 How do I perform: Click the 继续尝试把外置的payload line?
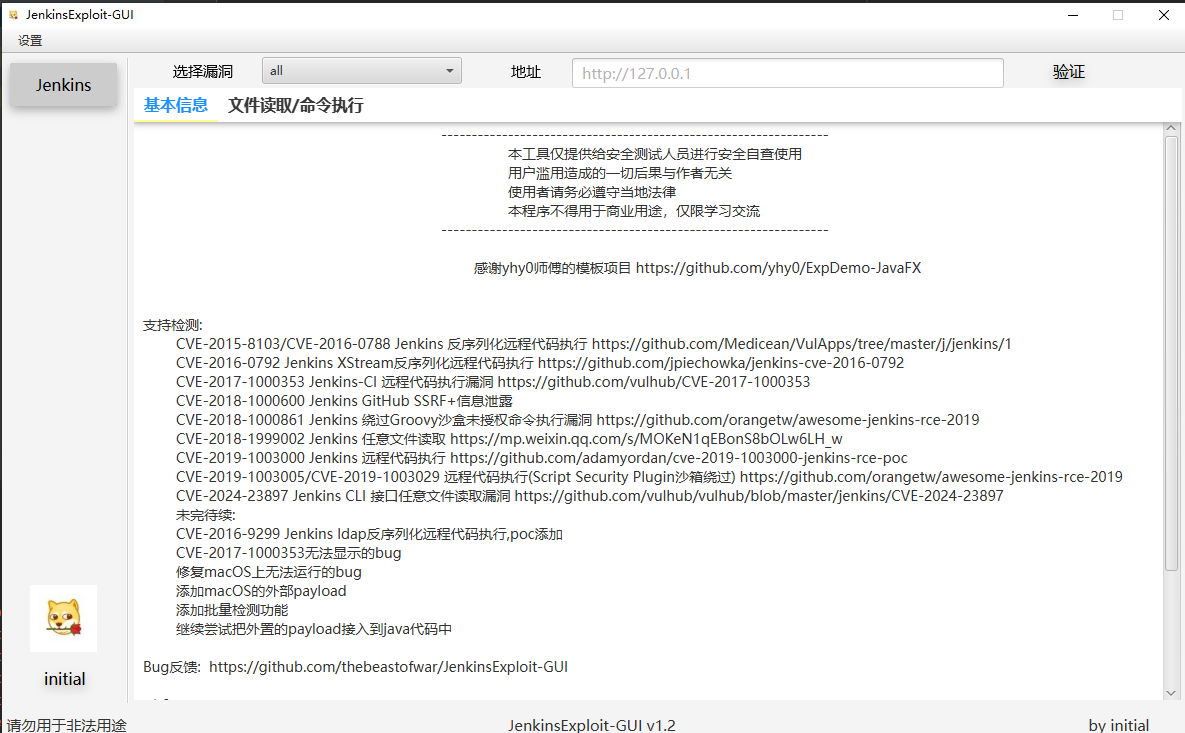point(314,629)
